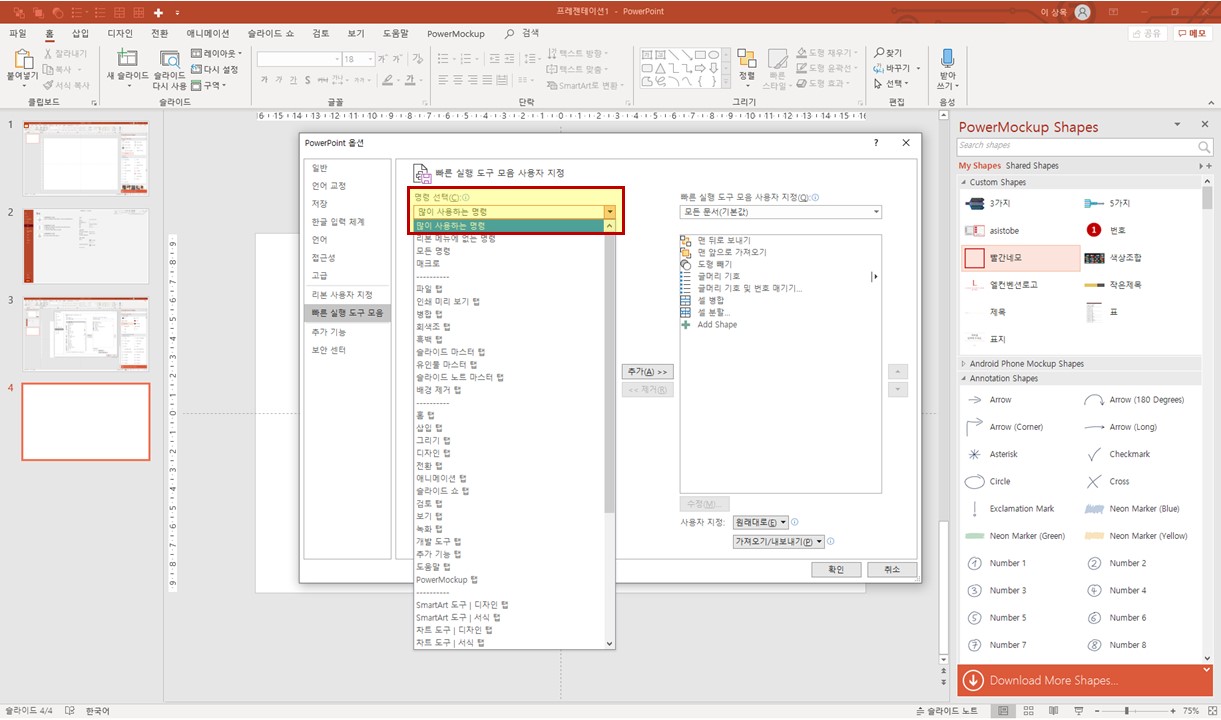Pick the Asterisk annotation shape
The height and width of the screenshot is (720, 1221).
[x=1020, y=454]
